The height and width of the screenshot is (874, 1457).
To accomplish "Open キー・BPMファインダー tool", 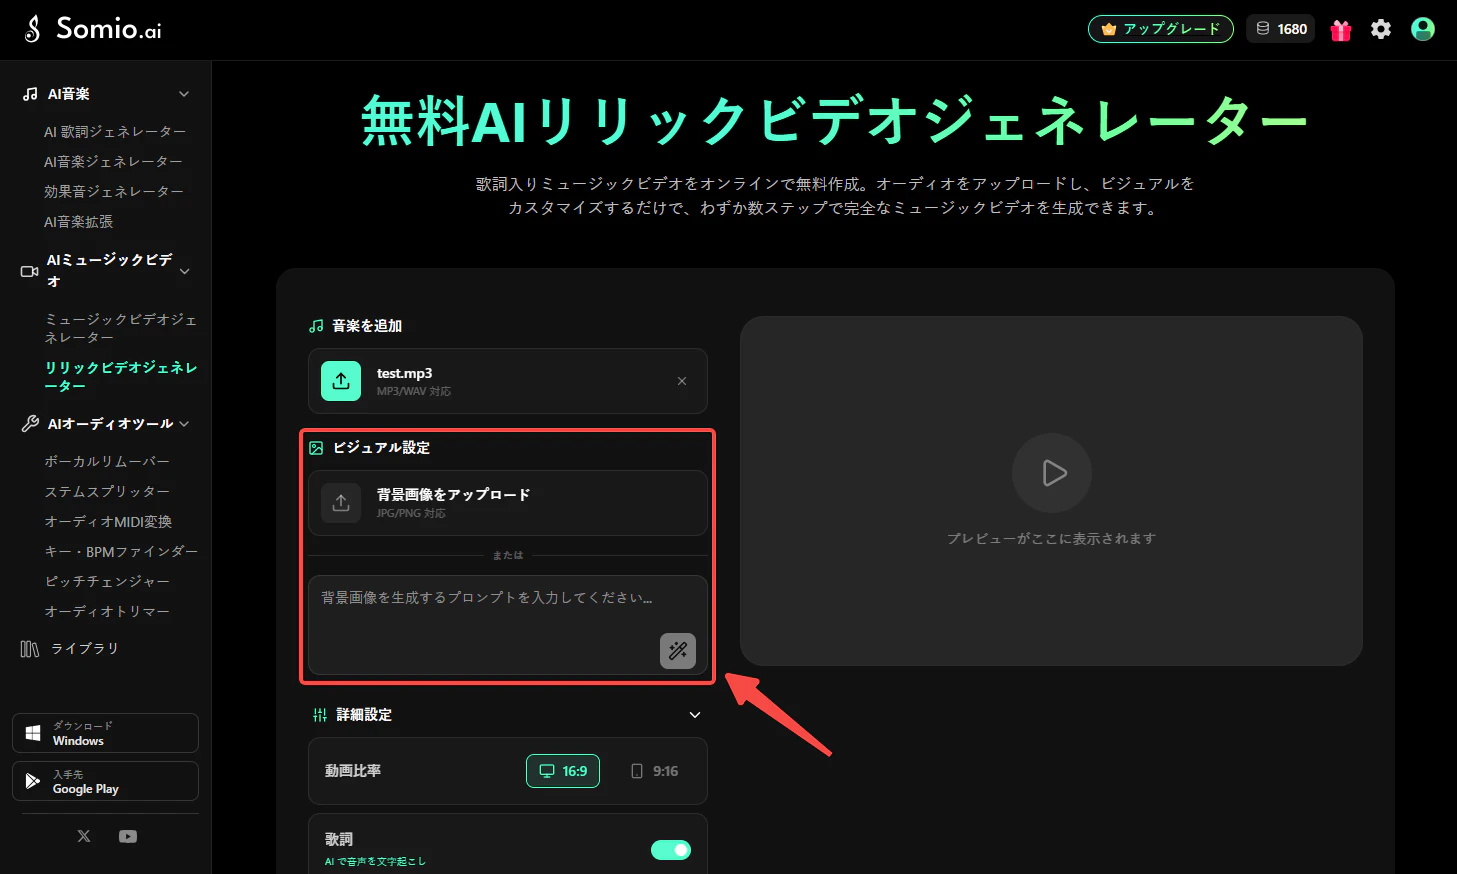I will [121, 552].
